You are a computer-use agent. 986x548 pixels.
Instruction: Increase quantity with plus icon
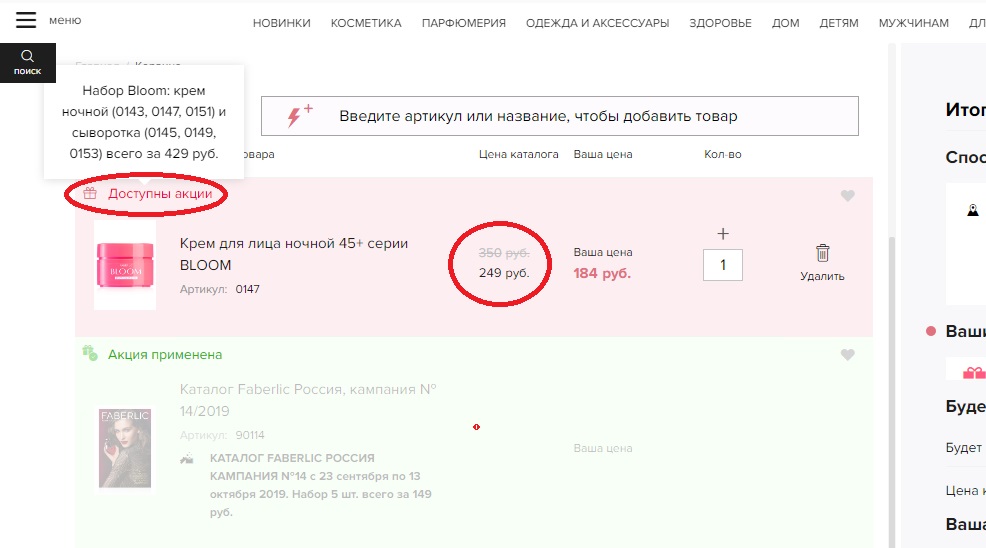click(723, 234)
